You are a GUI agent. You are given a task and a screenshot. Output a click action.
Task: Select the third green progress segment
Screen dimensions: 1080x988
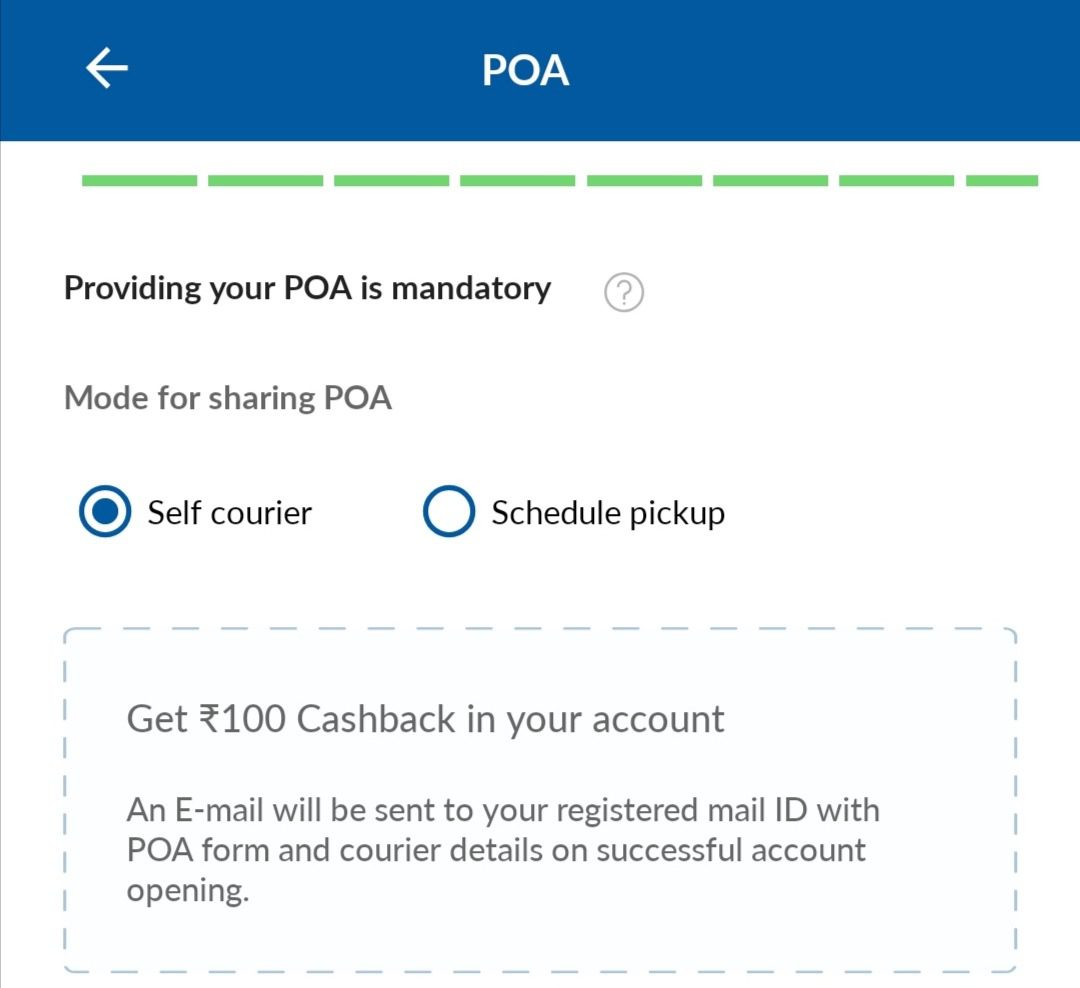click(391, 181)
